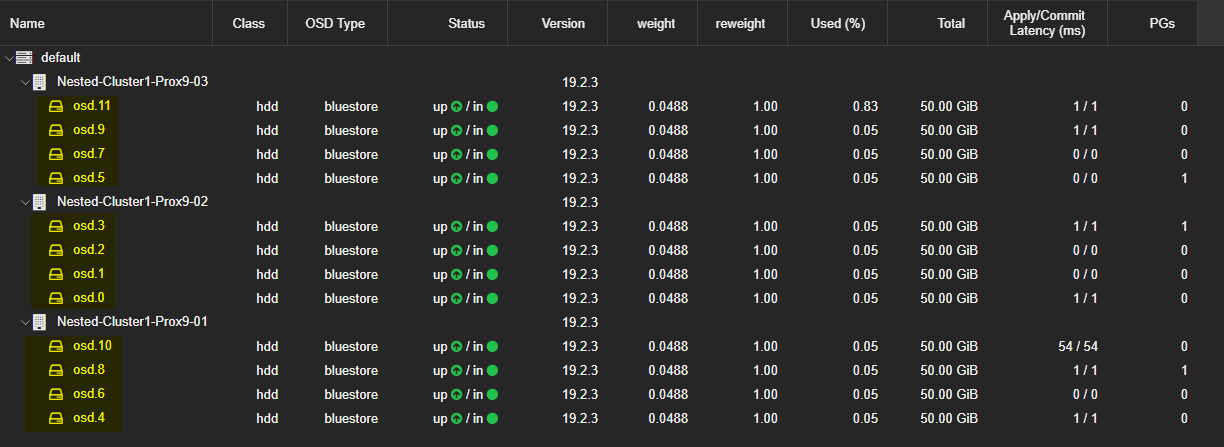Viewport: 1224px width, 447px height.
Task: Click the default root server icon
Action: pos(25,57)
